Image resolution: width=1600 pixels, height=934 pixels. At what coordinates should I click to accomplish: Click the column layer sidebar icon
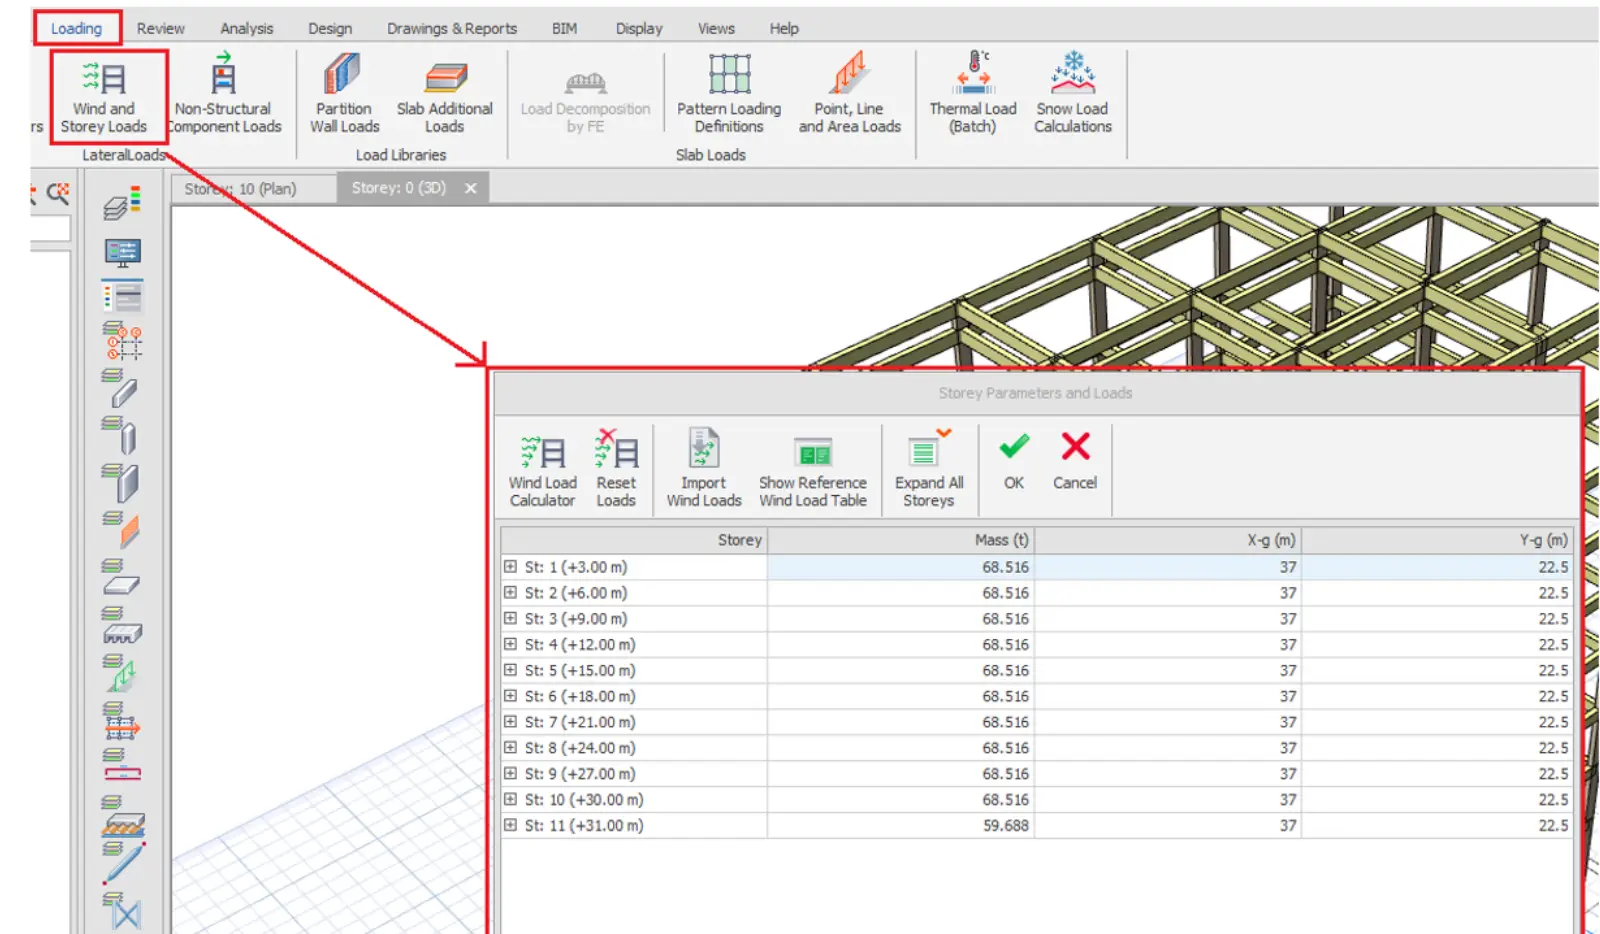pos(121,435)
